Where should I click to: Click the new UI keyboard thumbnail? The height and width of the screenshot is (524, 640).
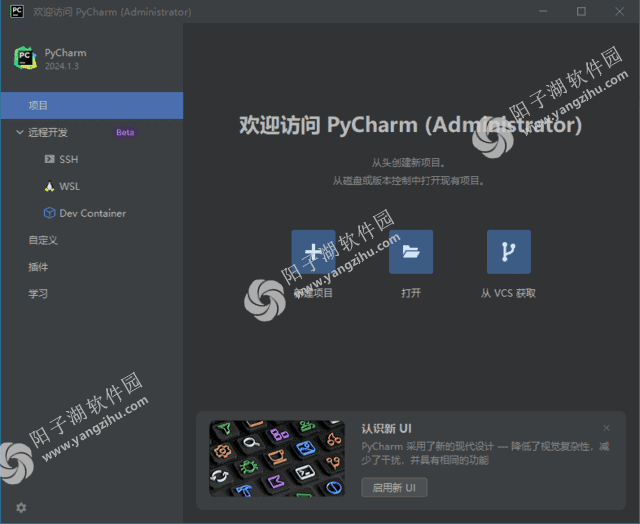pos(277,458)
